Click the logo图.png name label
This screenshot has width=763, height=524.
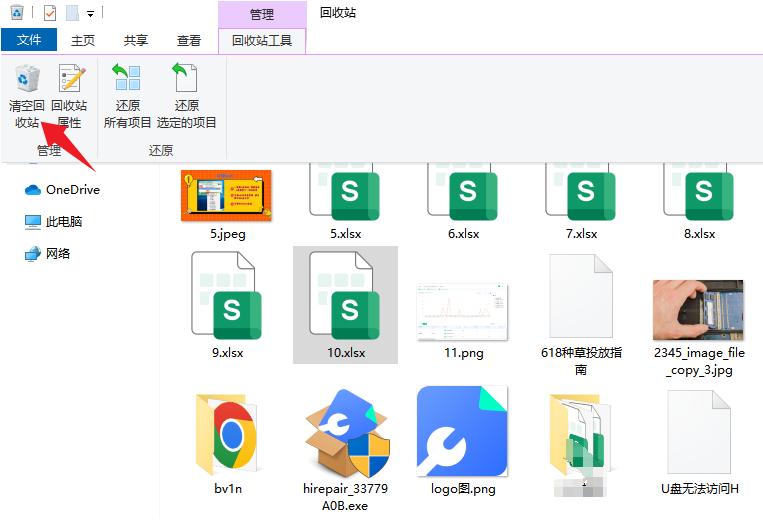pos(463,489)
